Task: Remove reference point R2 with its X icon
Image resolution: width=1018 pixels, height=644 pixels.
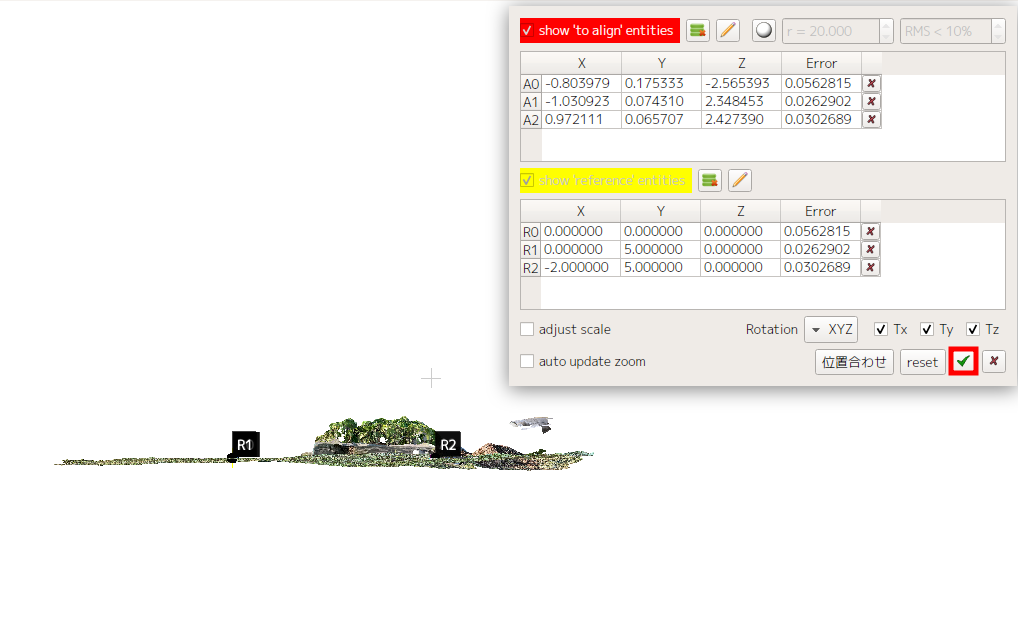Action: pos(871,267)
